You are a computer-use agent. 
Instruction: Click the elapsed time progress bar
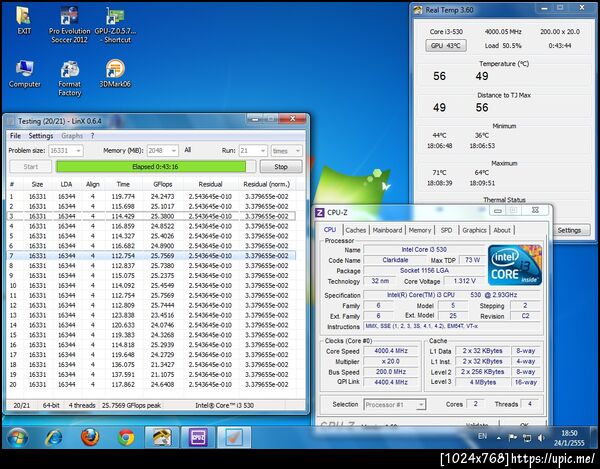coord(156,167)
